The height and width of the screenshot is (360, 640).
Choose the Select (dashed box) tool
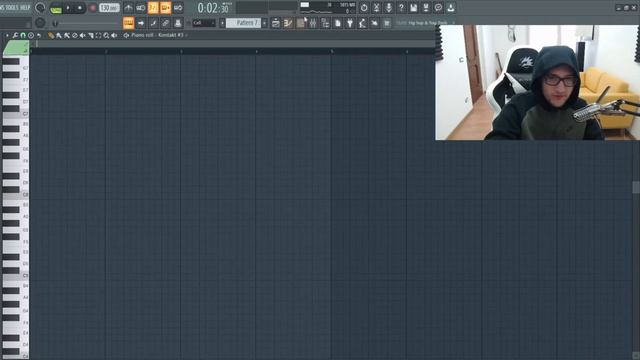point(98,36)
